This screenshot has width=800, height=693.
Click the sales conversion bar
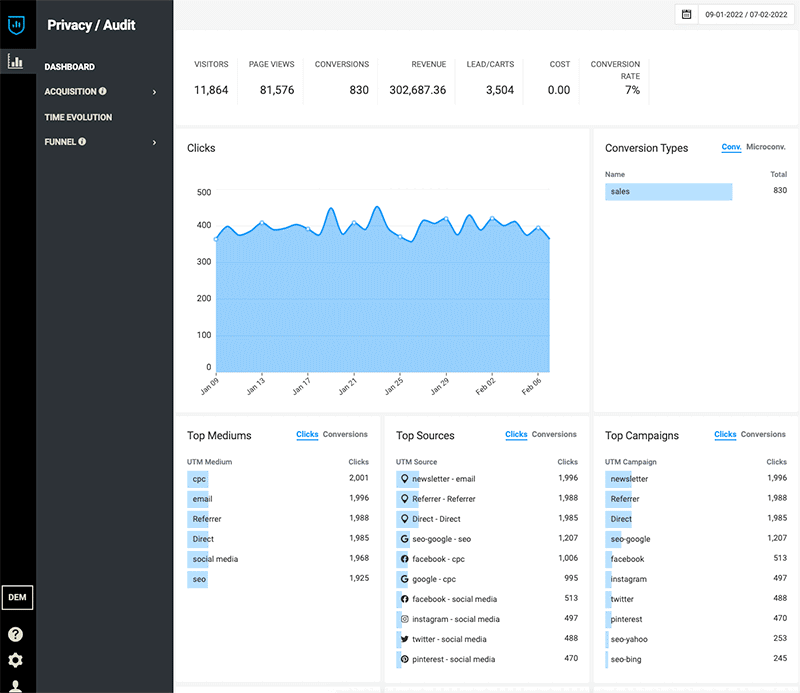point(668,191)
